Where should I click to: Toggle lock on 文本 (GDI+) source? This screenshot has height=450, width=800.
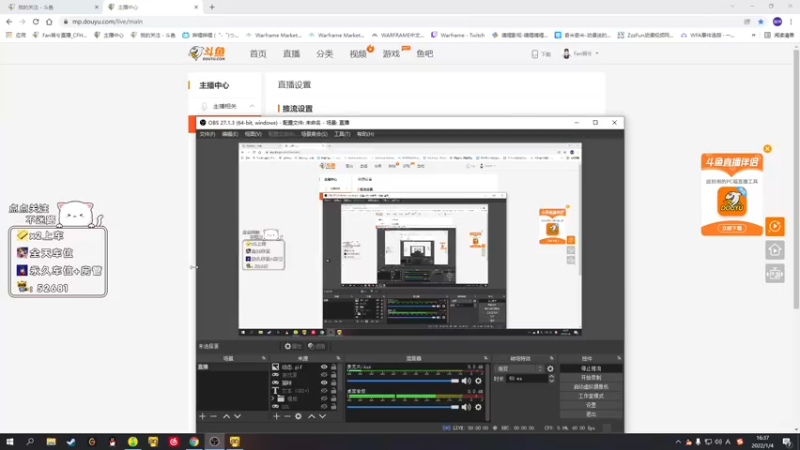tap(334, 390)
